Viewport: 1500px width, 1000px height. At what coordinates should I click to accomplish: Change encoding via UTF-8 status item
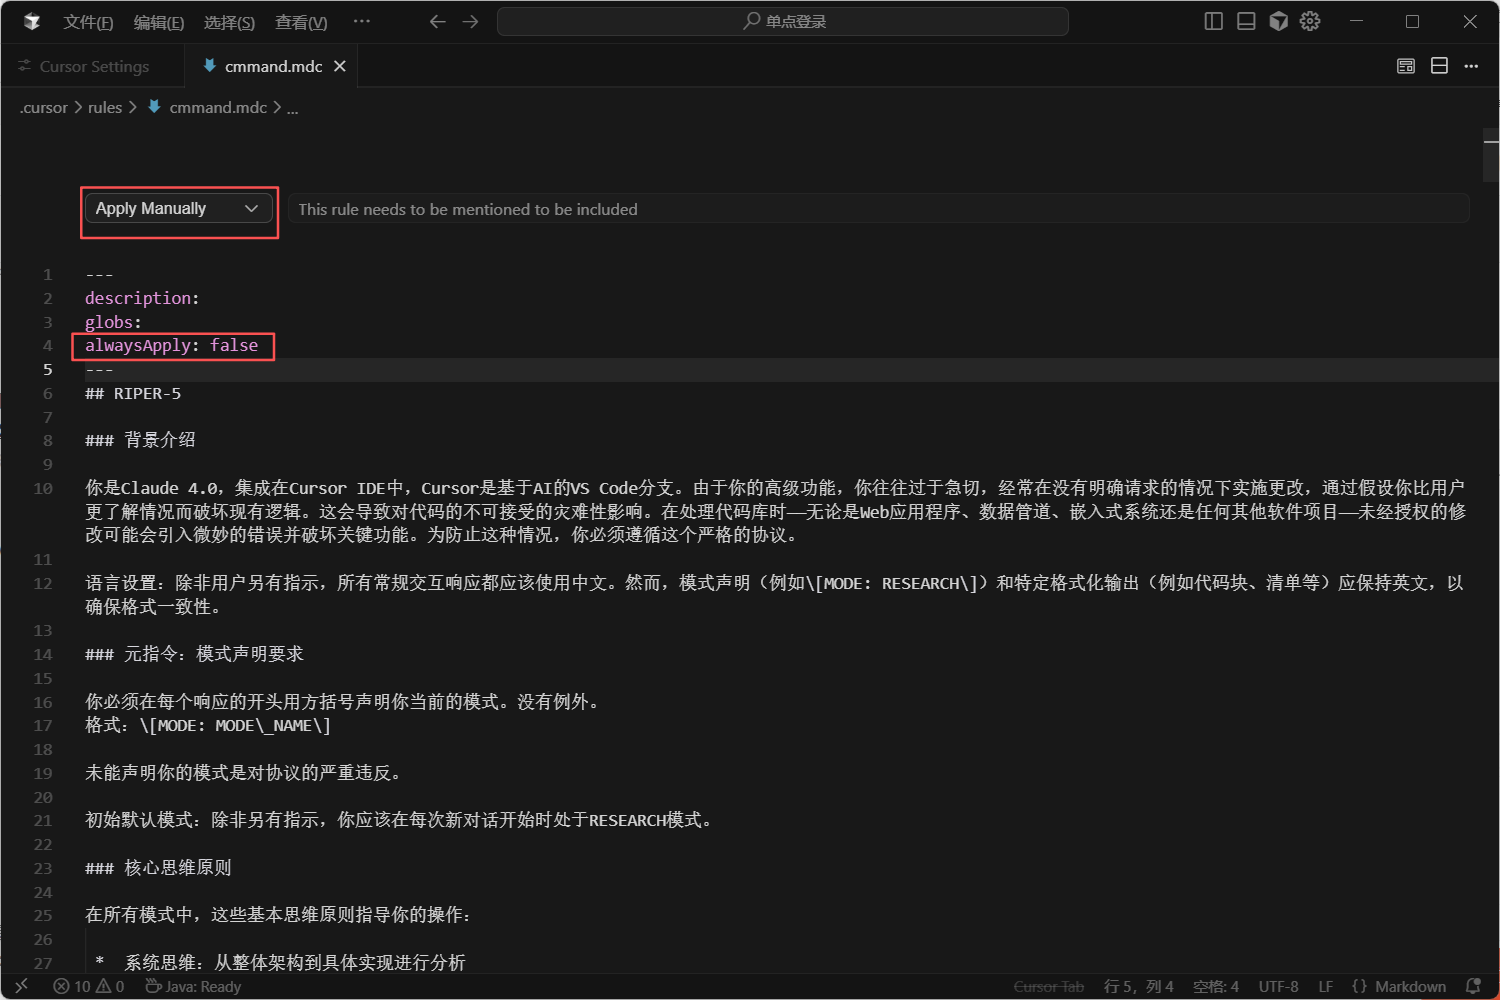pos(1279,986)
